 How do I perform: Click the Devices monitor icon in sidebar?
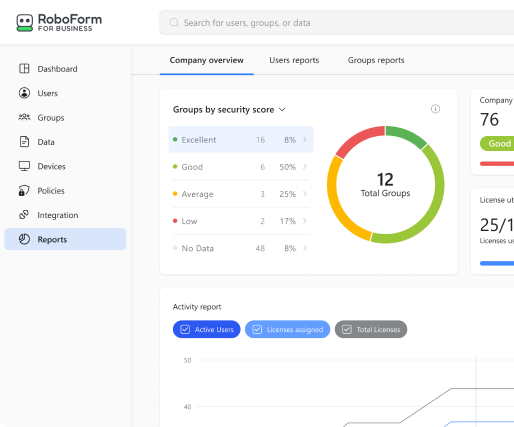[x=24, y=166]
